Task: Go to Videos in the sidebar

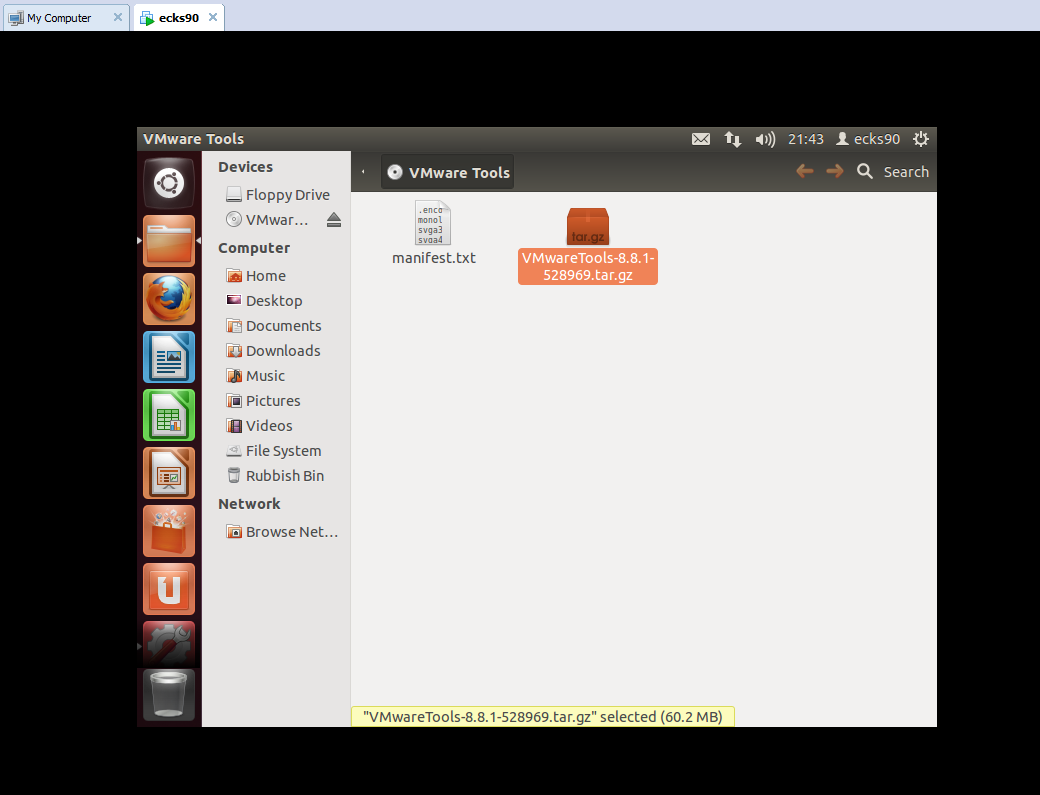Action: pos(259,426)
